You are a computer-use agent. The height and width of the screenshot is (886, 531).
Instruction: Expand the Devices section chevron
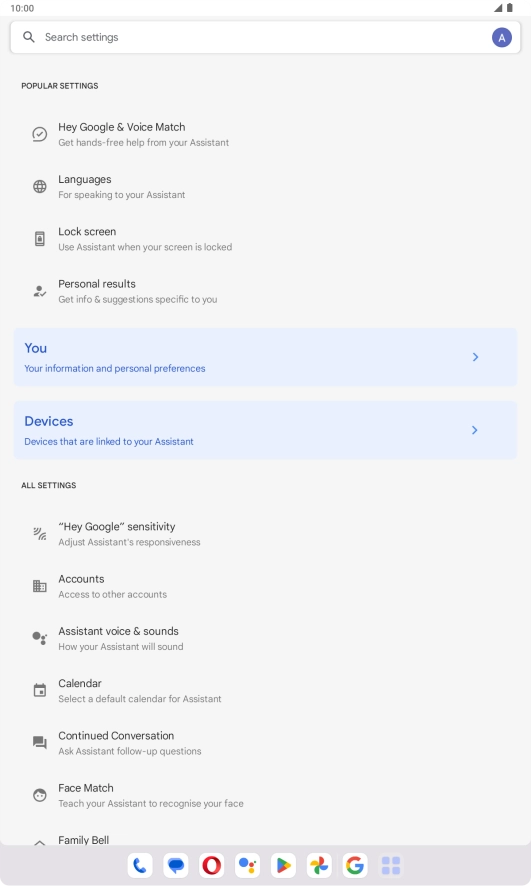coord(475,430)
